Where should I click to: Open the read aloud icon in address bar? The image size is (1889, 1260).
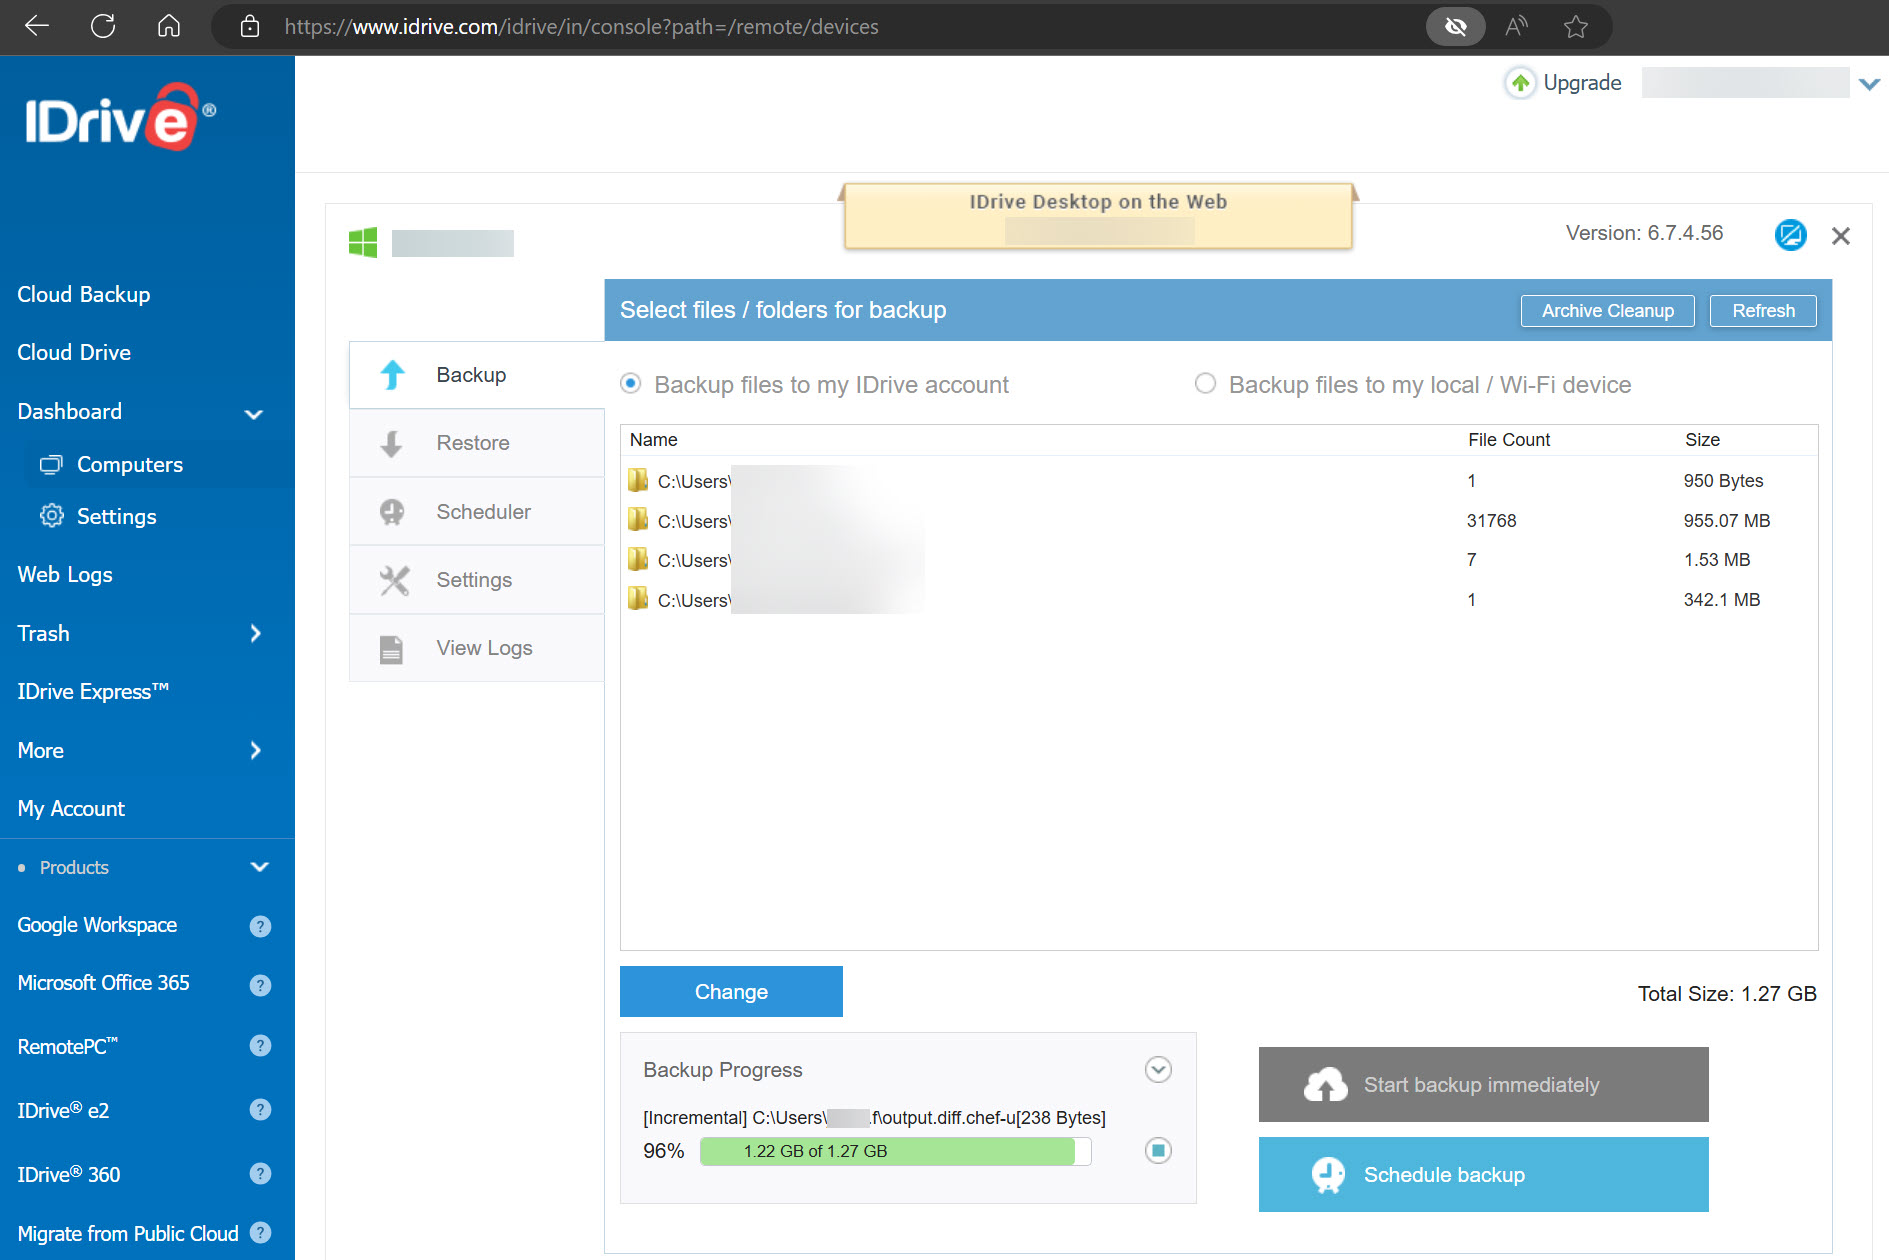[1516, 27]
